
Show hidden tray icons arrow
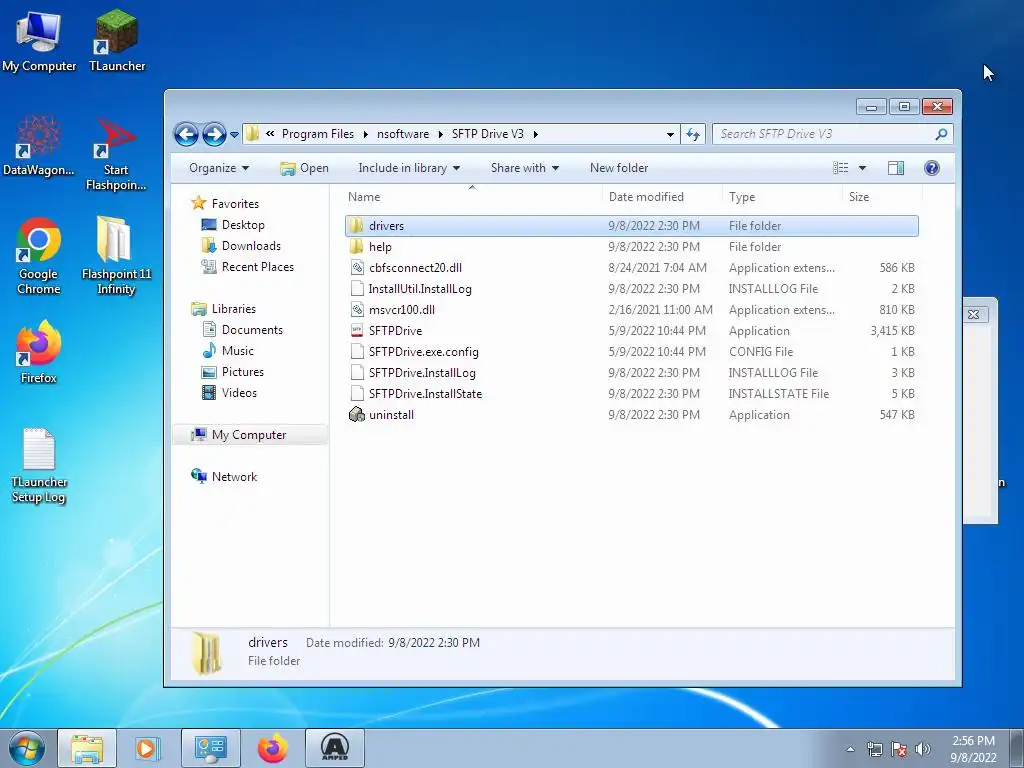(x=850, y=749)
